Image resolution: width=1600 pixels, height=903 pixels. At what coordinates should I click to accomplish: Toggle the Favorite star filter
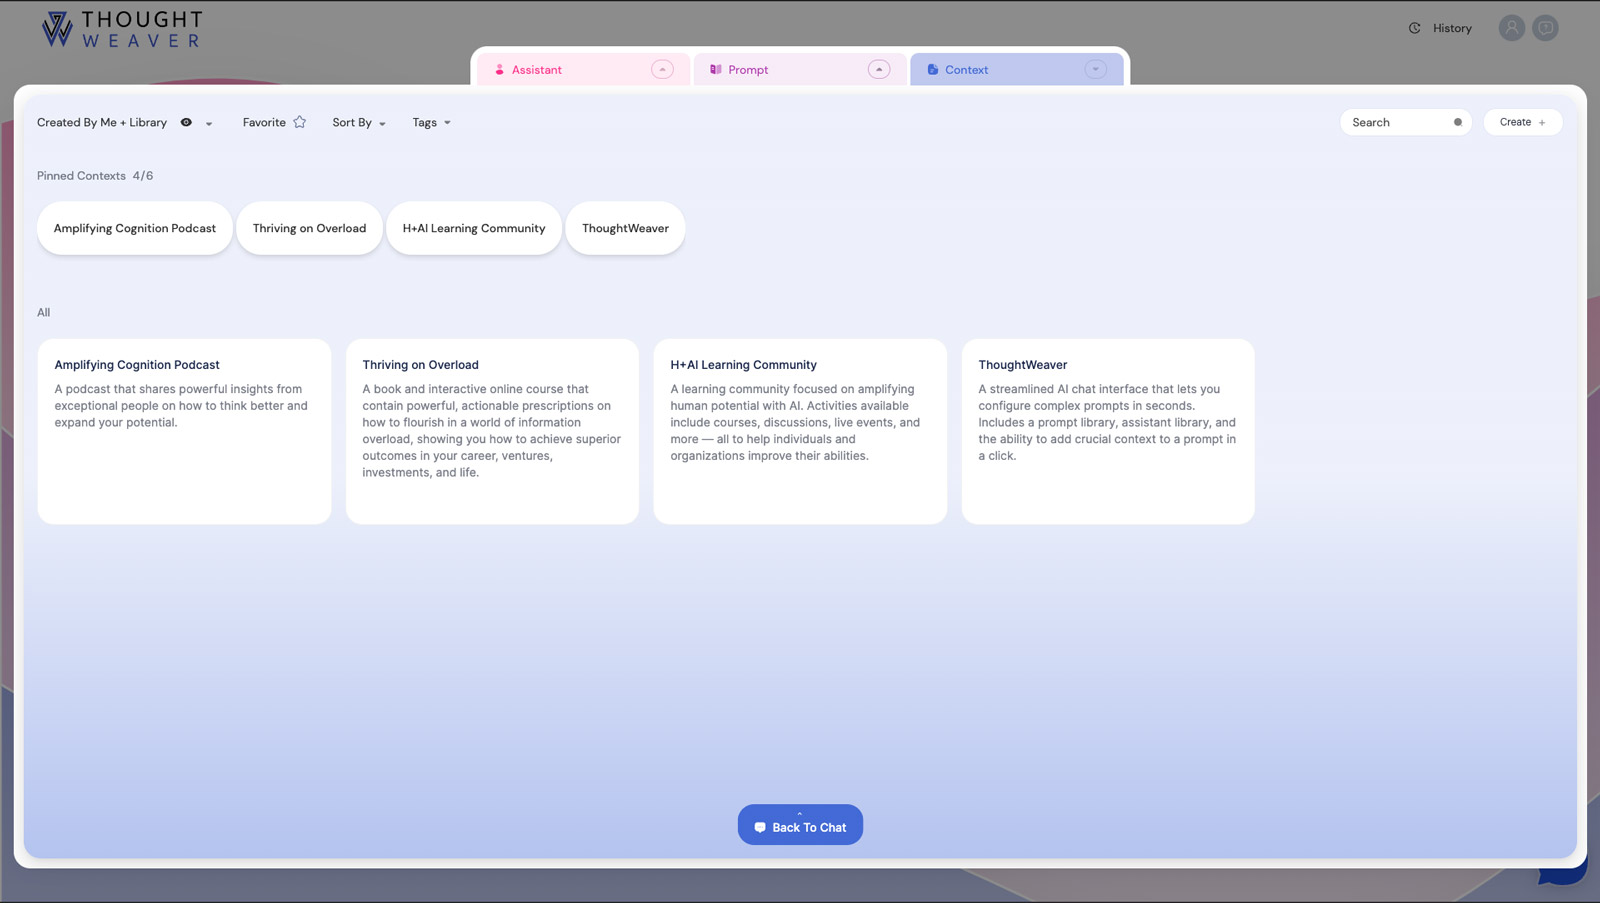tap(299, 122)
